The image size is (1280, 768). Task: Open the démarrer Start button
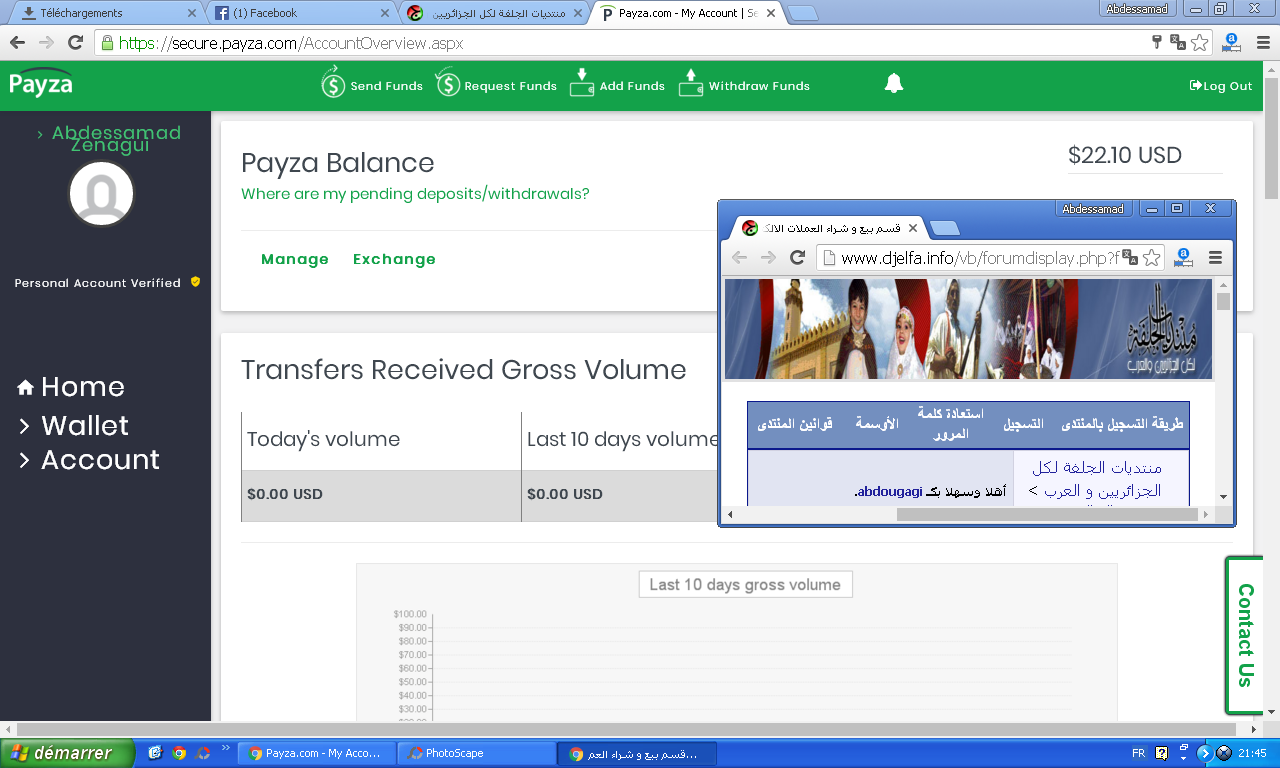point(68,753)
